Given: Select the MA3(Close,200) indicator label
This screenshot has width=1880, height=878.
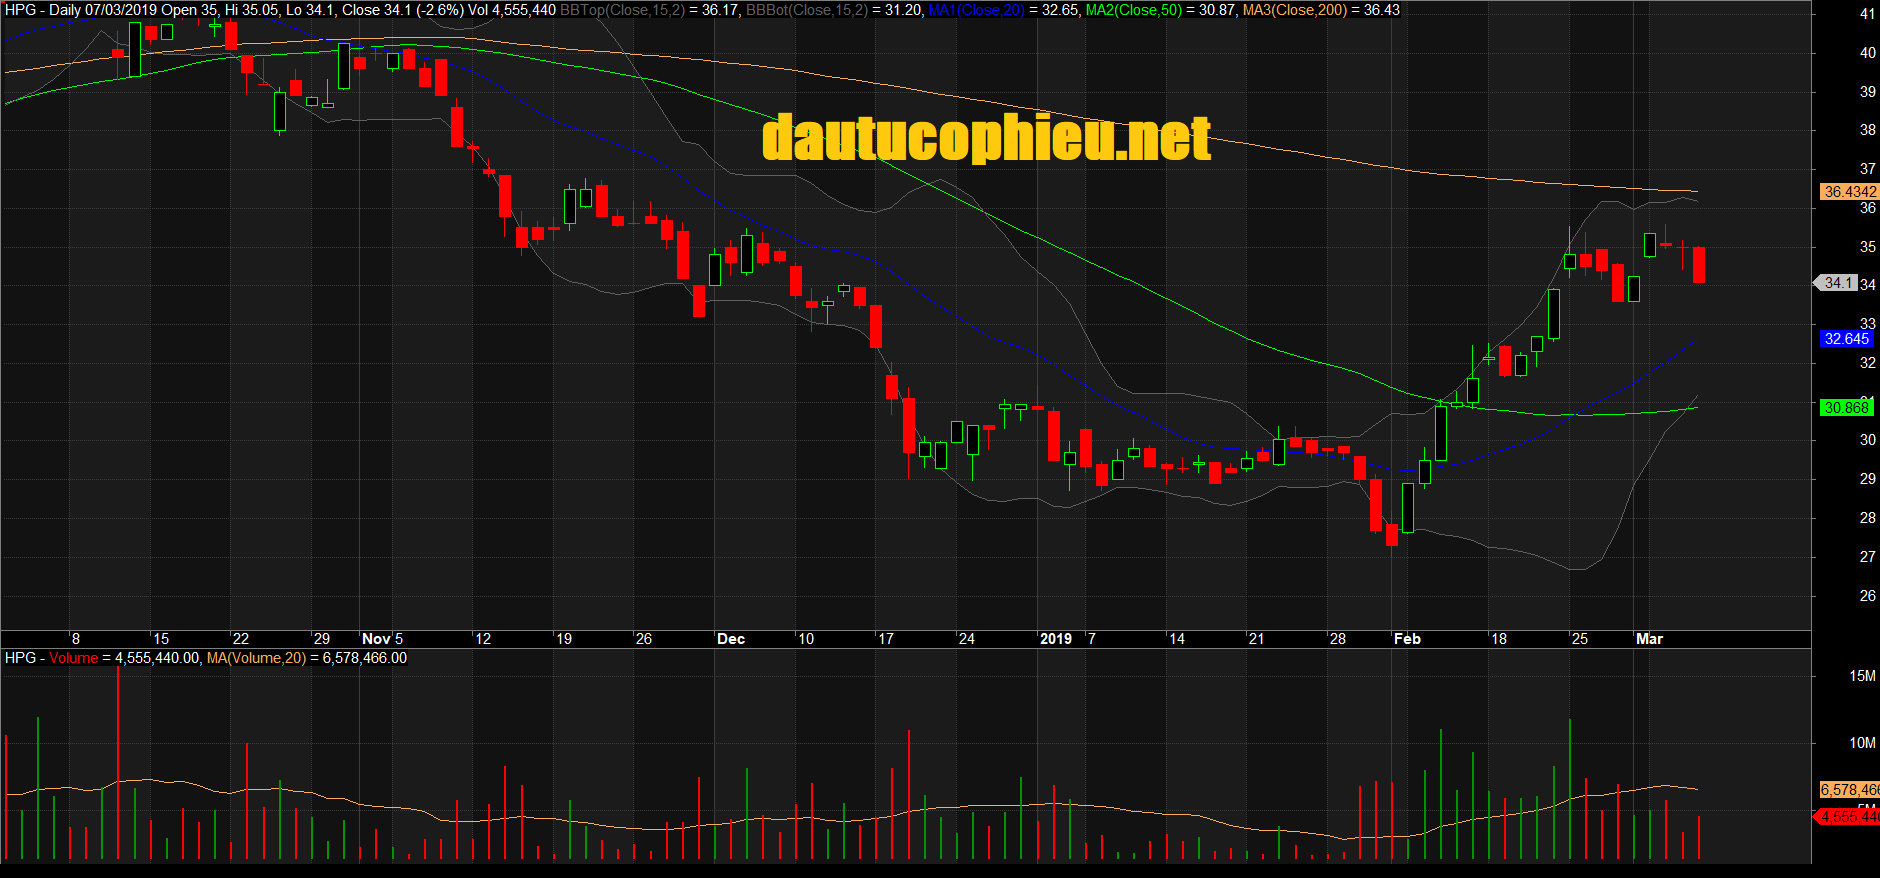Looking at the screenshot, I should coord(1294,10).
